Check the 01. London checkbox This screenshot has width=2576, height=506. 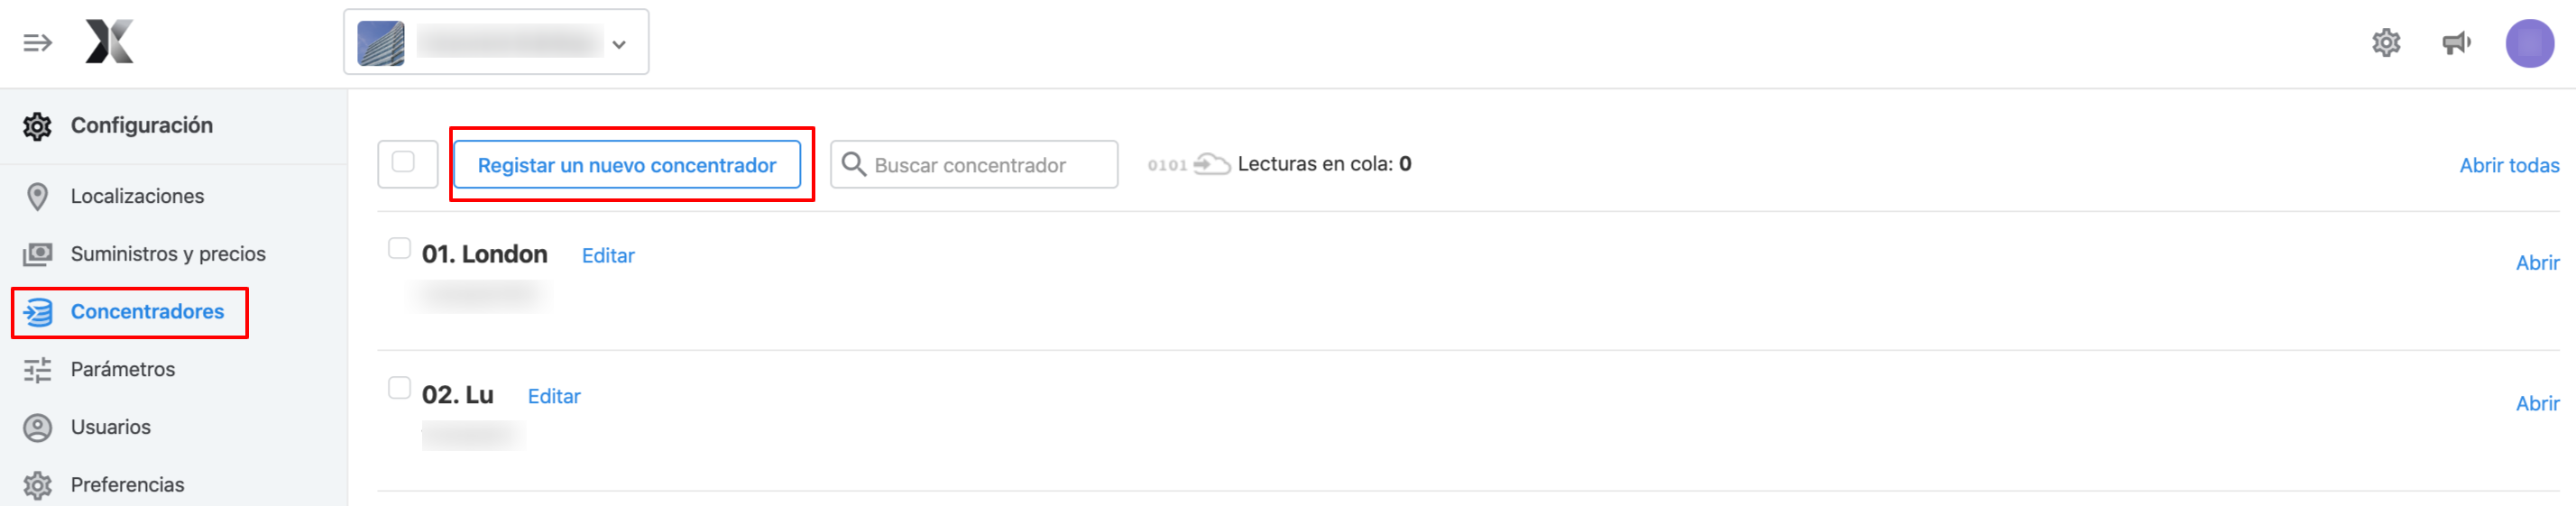pos(399,248)
